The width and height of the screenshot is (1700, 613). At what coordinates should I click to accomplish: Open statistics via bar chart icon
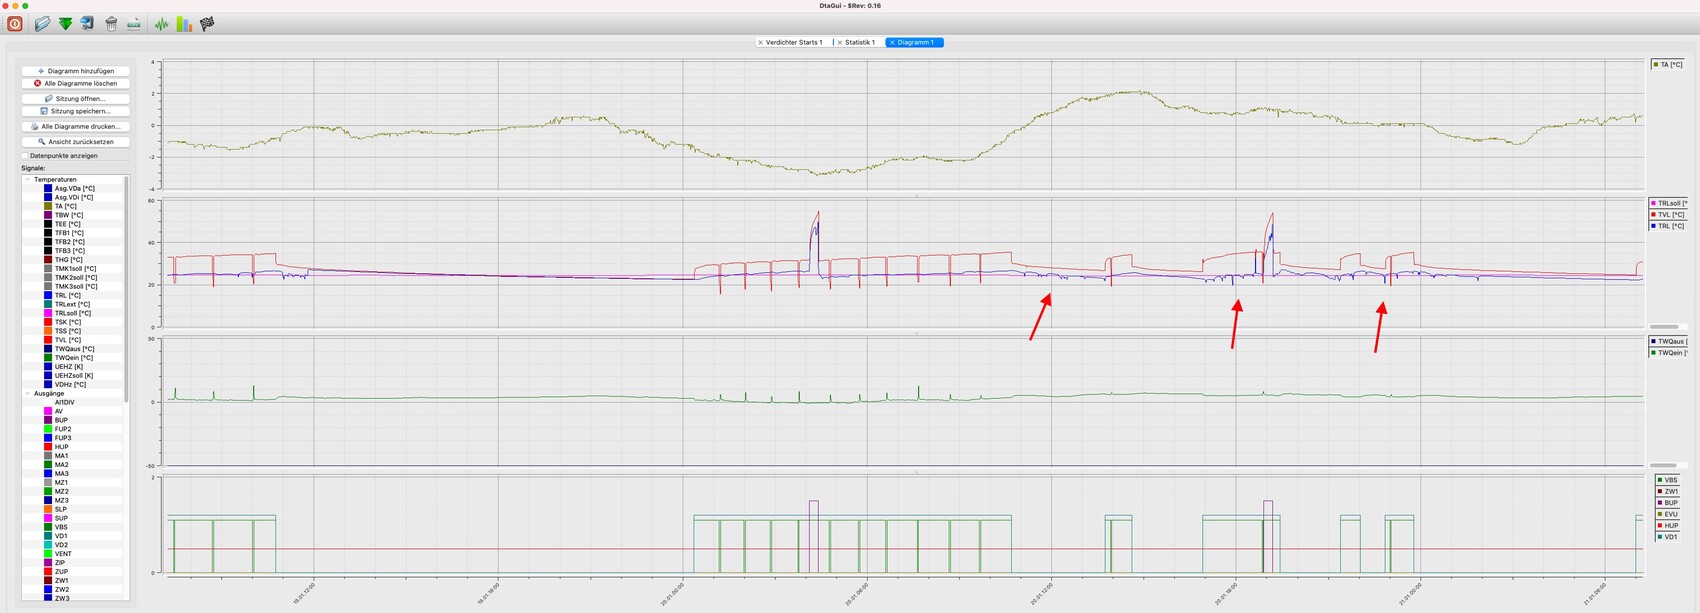[x=184, y=24]
